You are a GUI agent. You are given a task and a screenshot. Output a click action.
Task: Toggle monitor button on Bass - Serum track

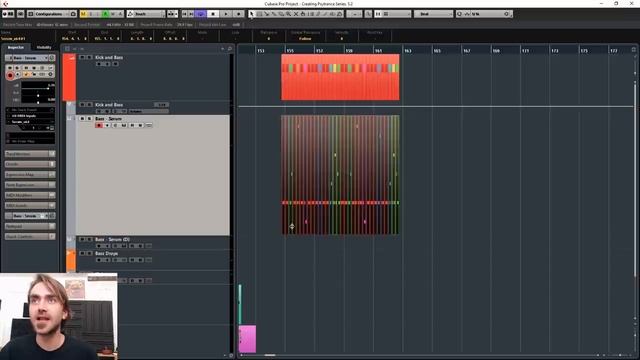(x=107, y=125)
